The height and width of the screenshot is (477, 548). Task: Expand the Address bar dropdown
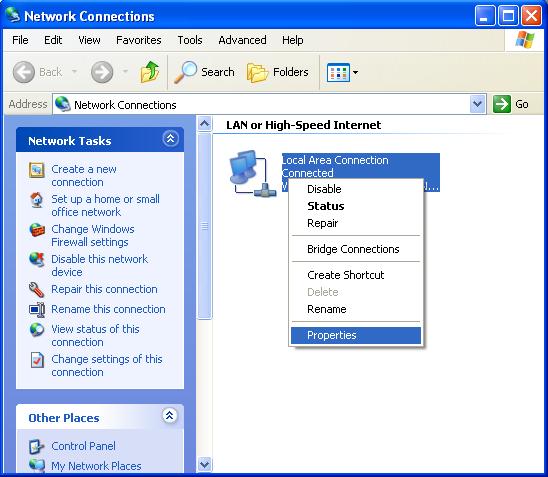coord(477,104)
